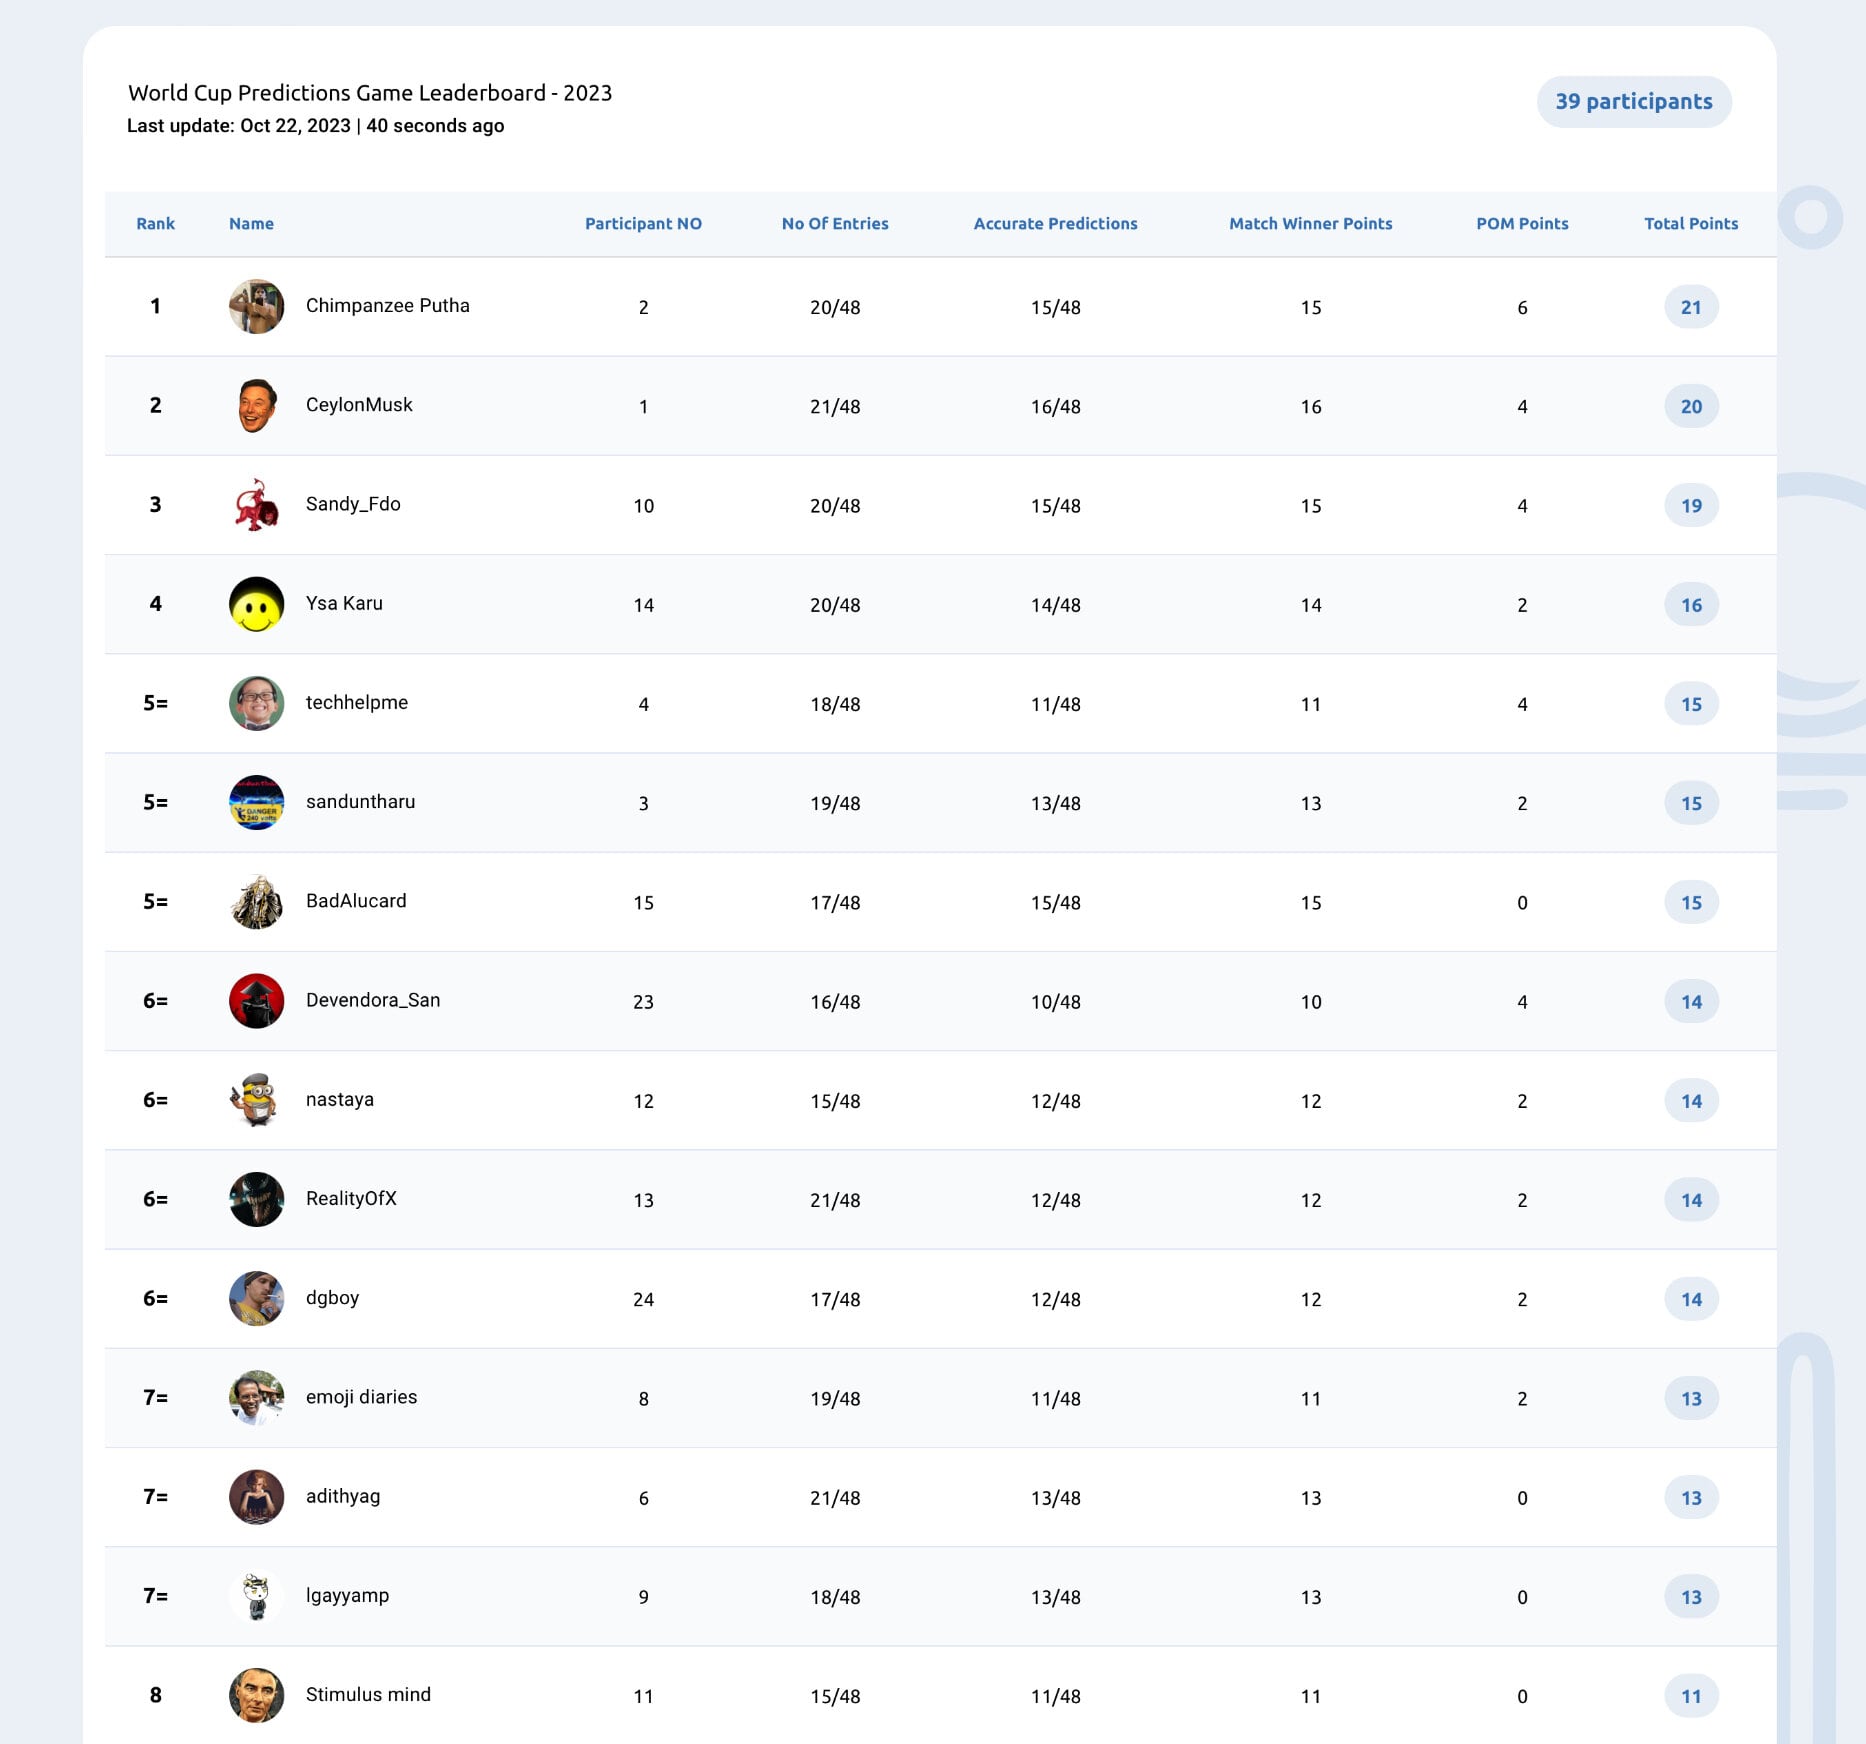
Task: Open RealityOfX's dark avatar
Action: point(256,1199)
